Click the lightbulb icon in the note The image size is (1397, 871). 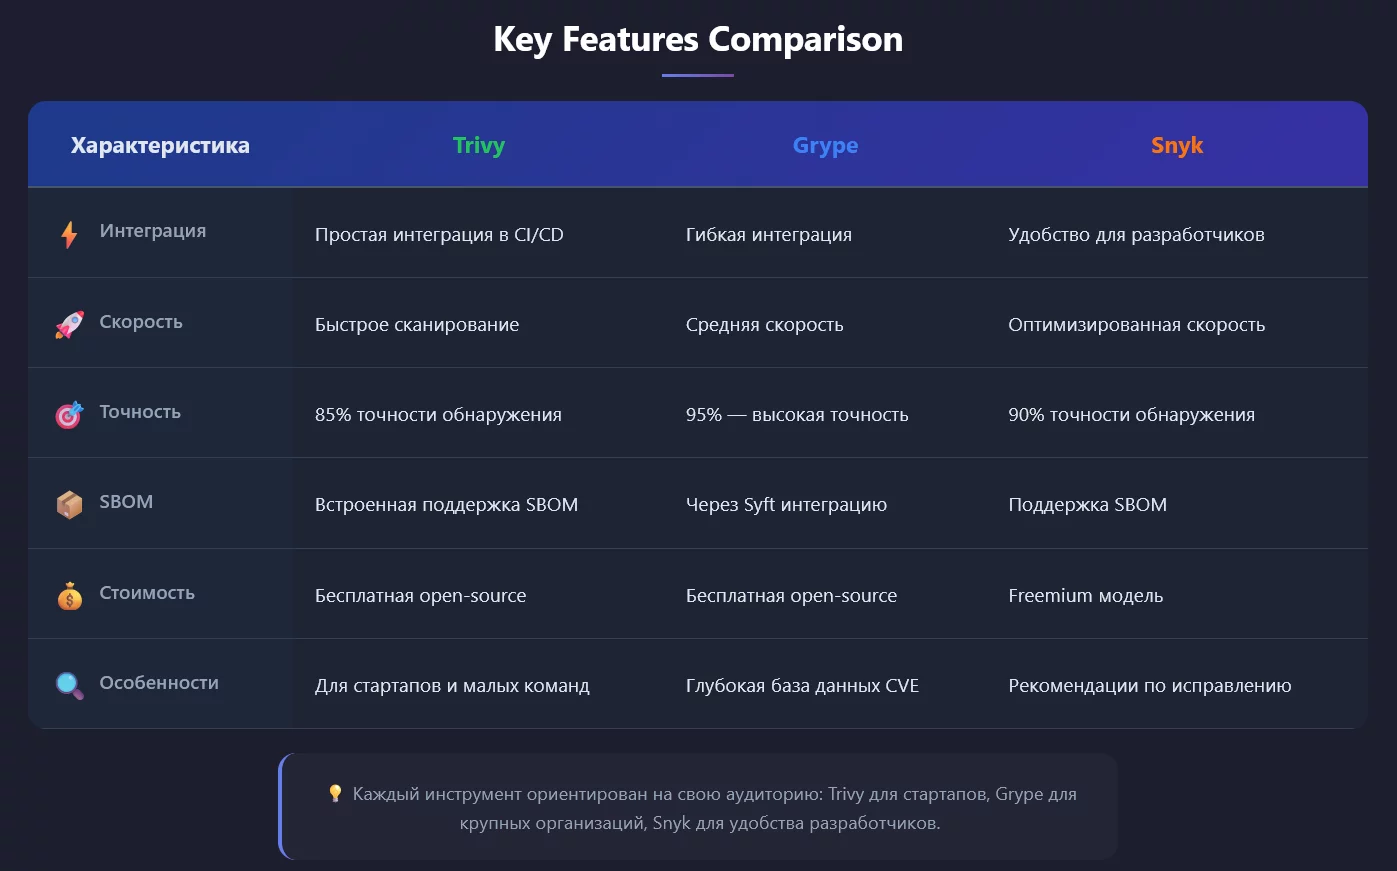(336, 793)
